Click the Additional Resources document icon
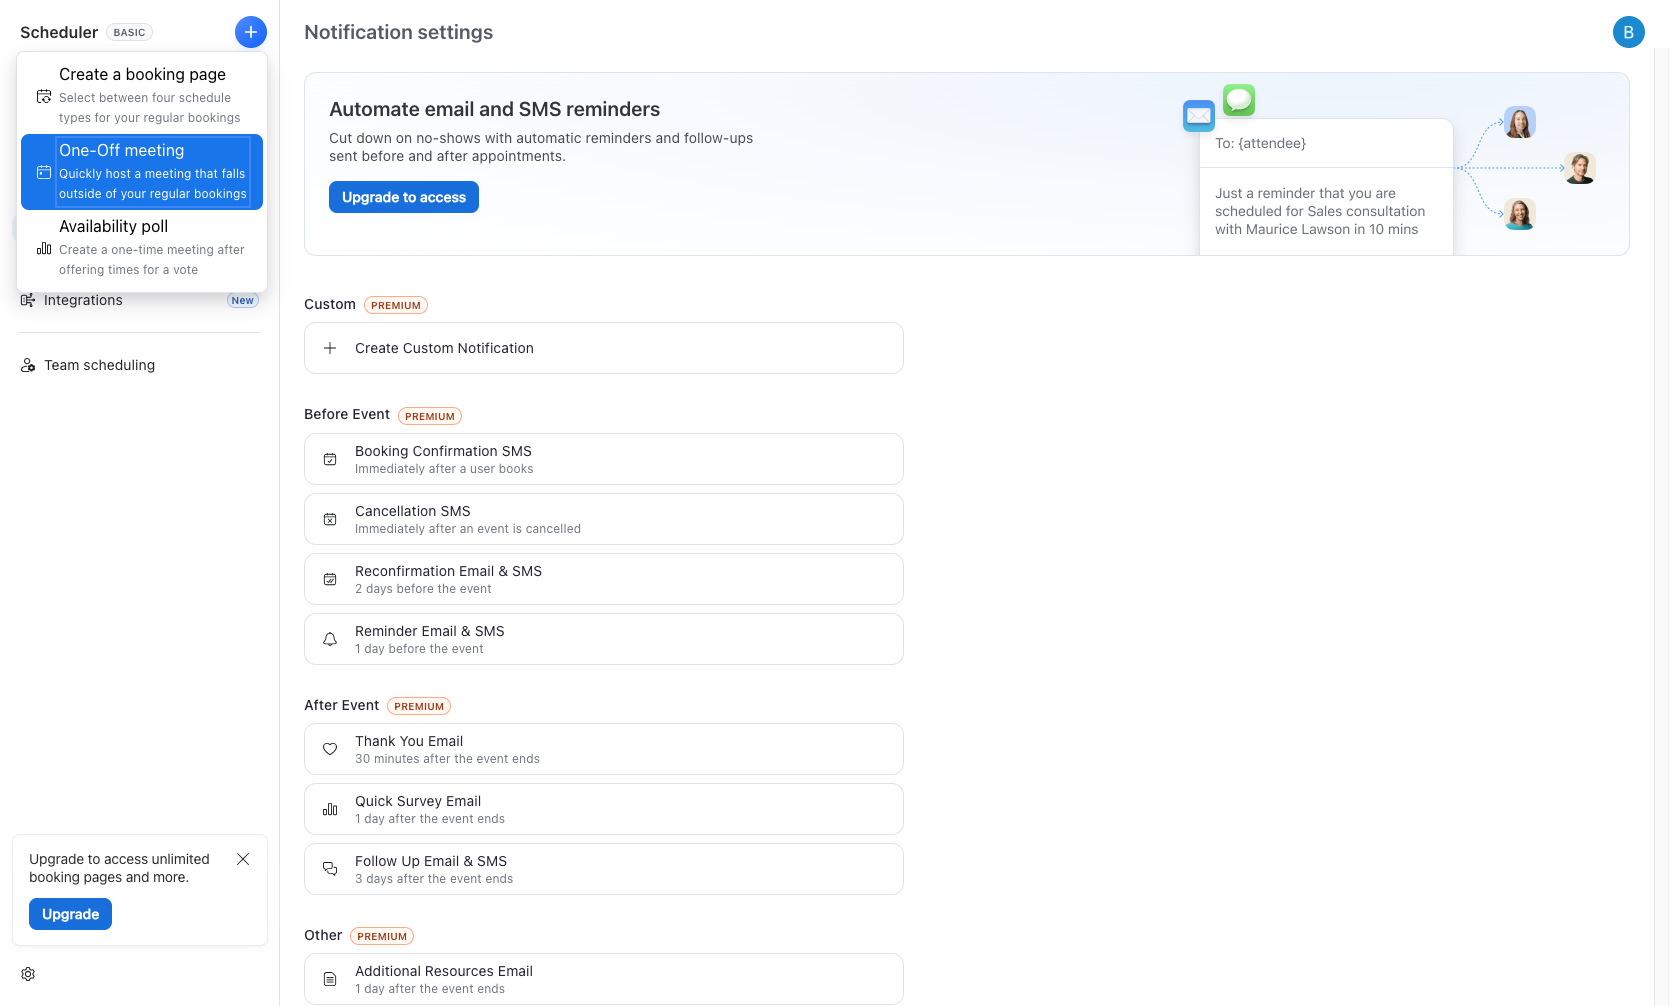This screenshot has height=1006, width=1669. [330, 979]
